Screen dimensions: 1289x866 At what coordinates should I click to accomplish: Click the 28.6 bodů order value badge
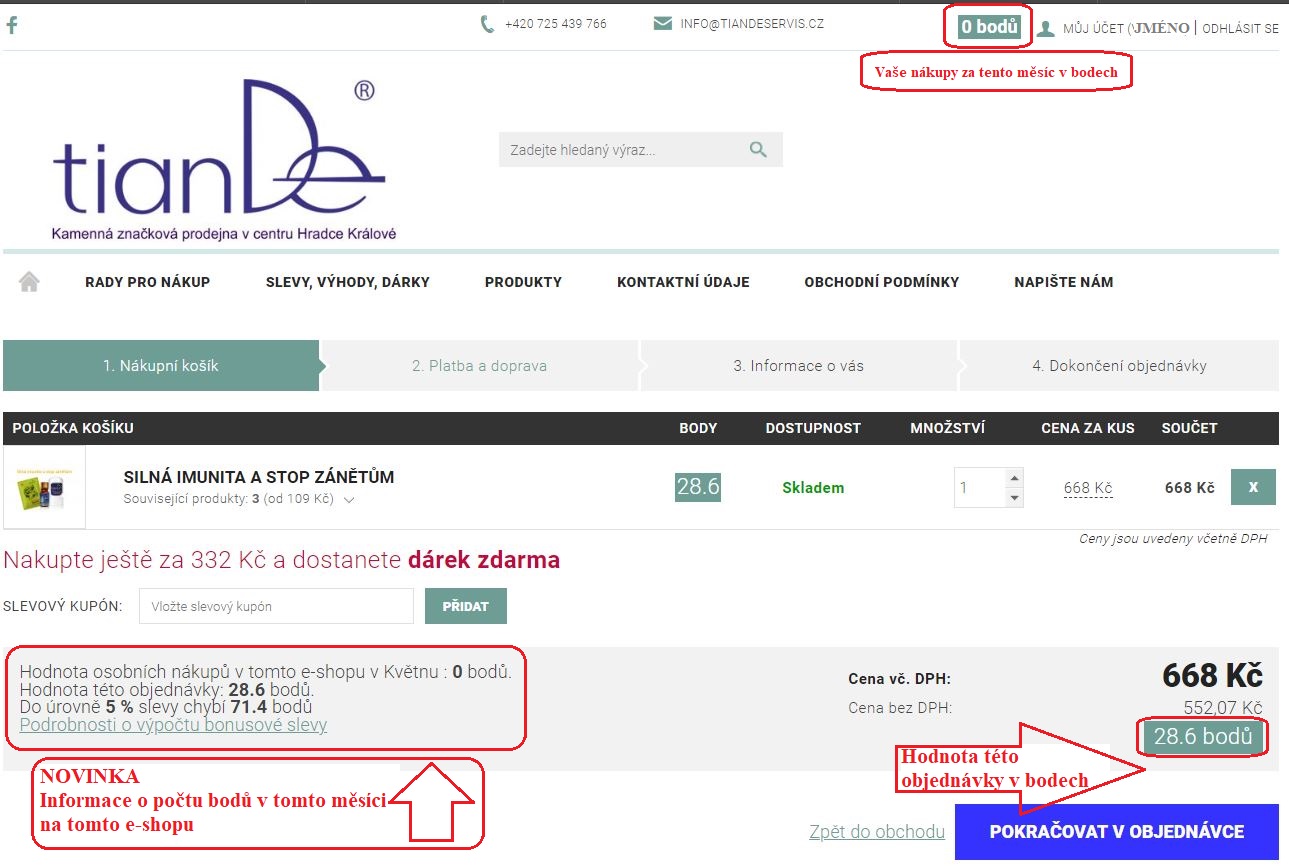pos(1203,737)
